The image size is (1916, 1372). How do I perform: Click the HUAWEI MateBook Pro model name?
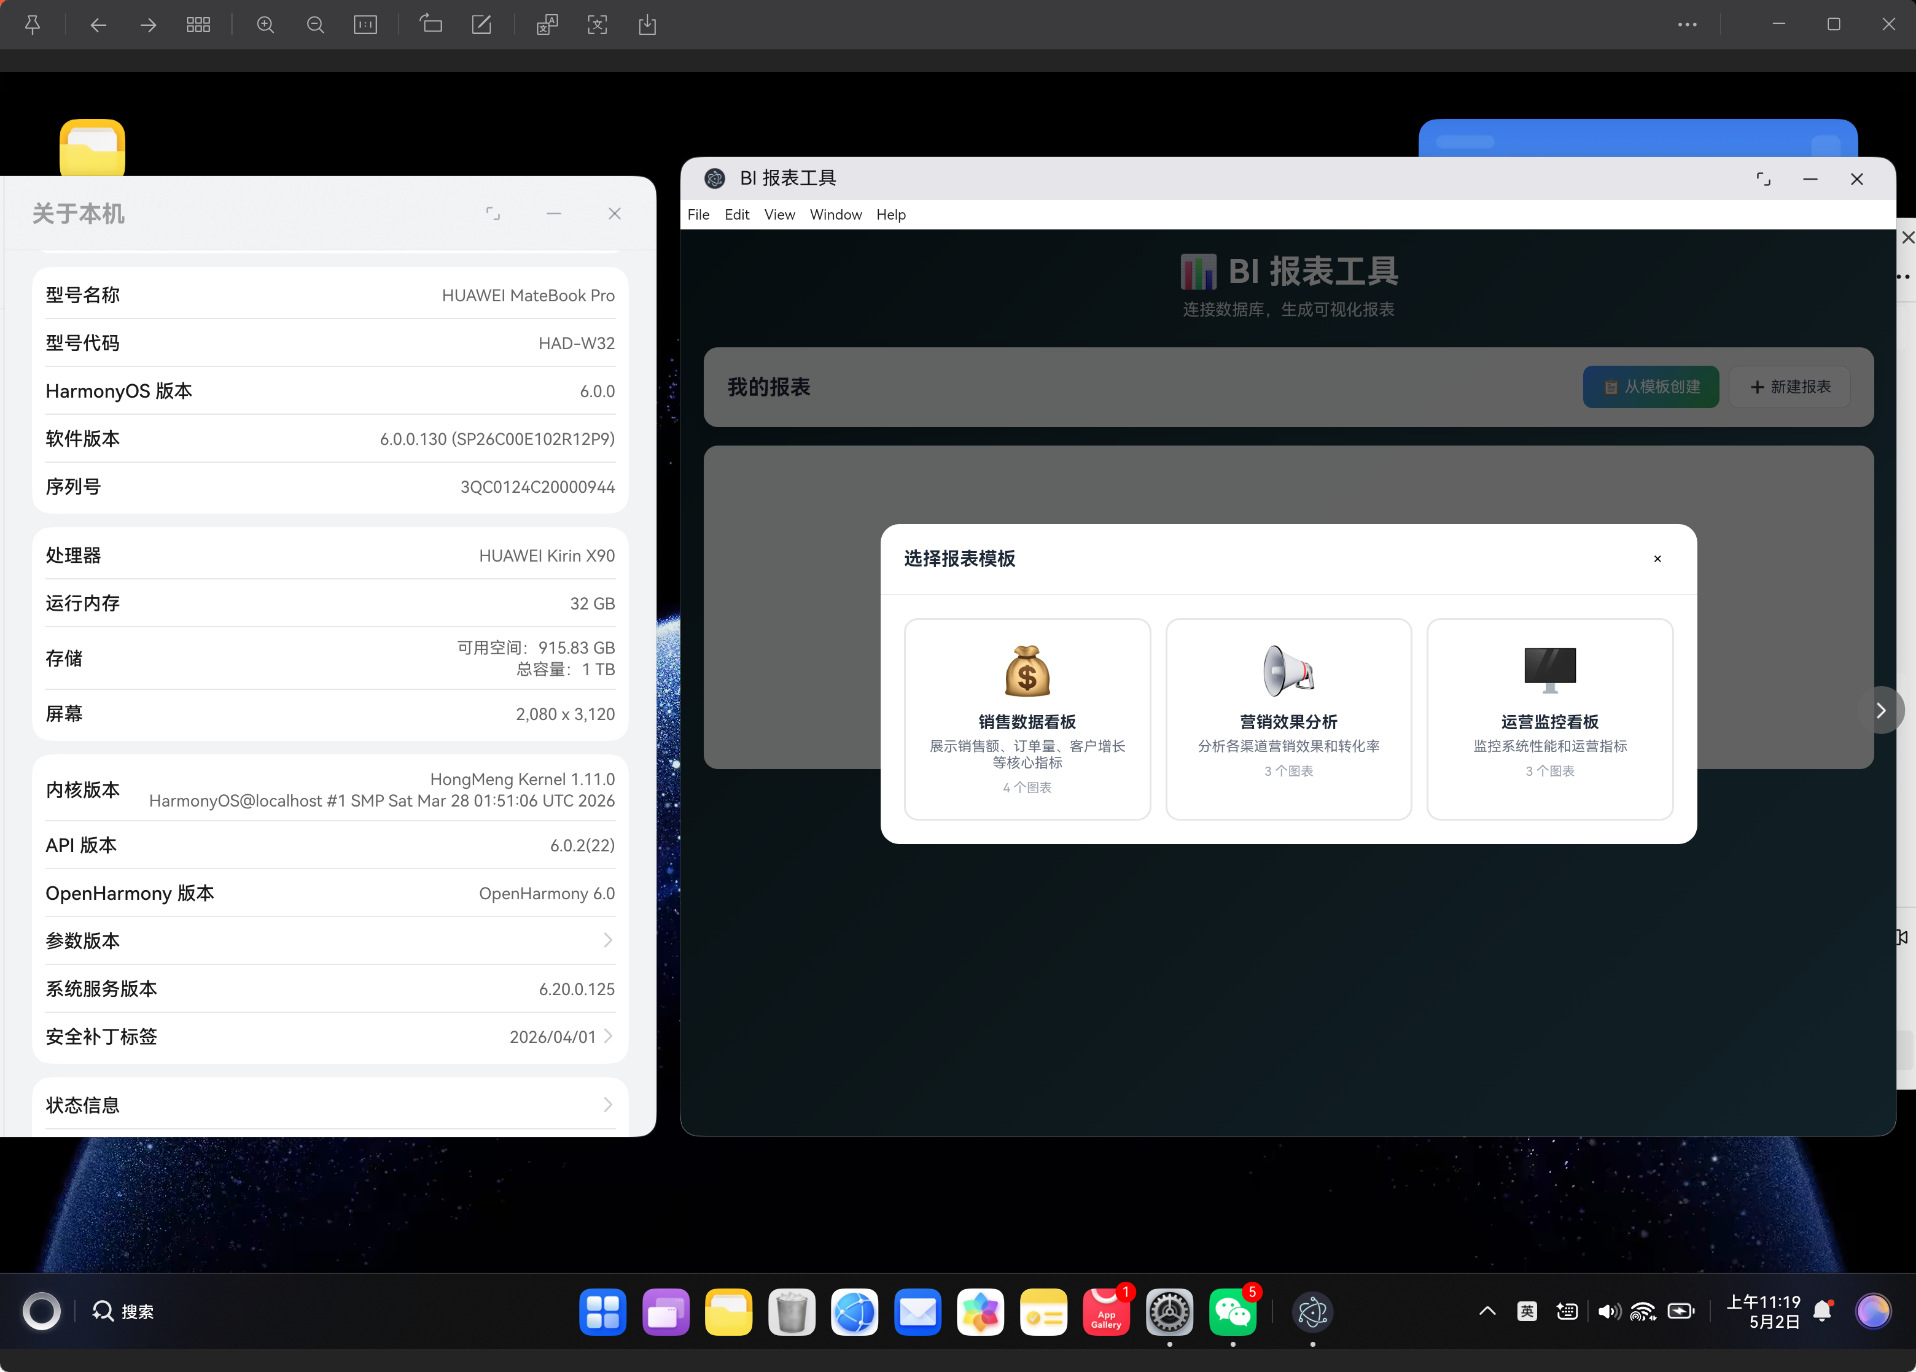(x=528, y=295)
